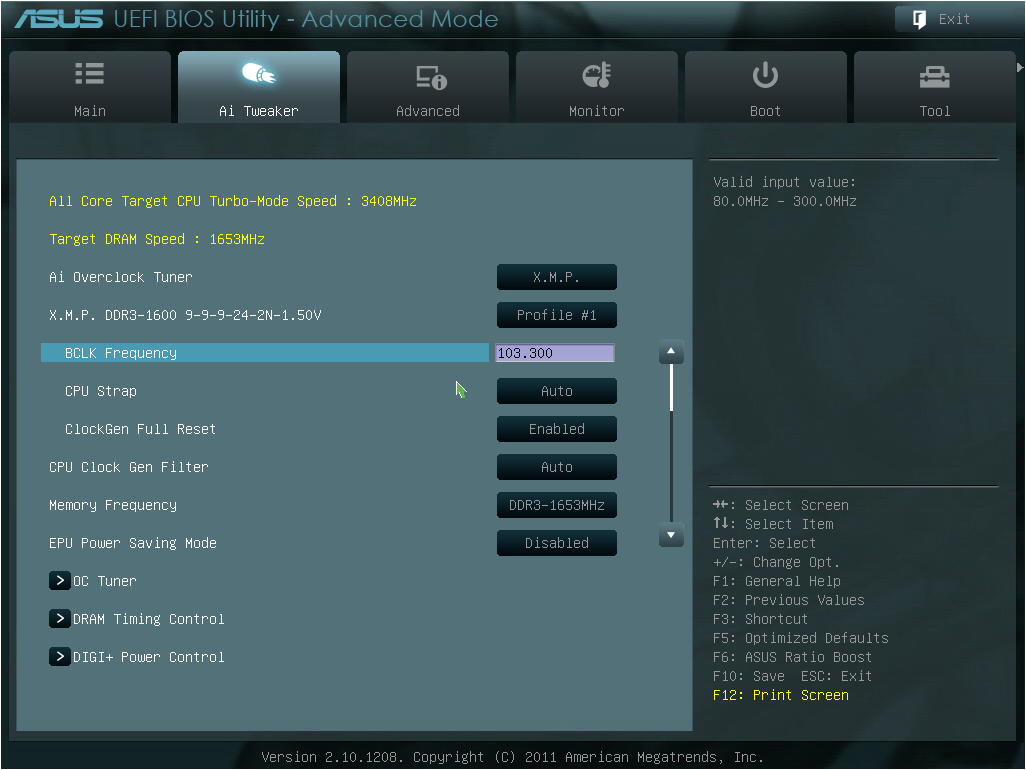Click the vertical scrollbar thumb
This screenshot has width=1026, height=770.
(x=671, y=388)
